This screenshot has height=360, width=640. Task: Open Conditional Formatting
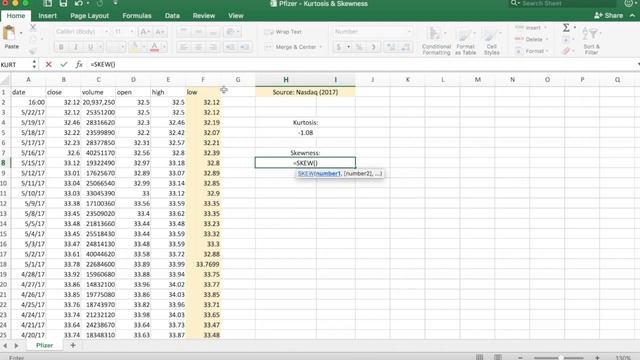(x=436, y=40)
